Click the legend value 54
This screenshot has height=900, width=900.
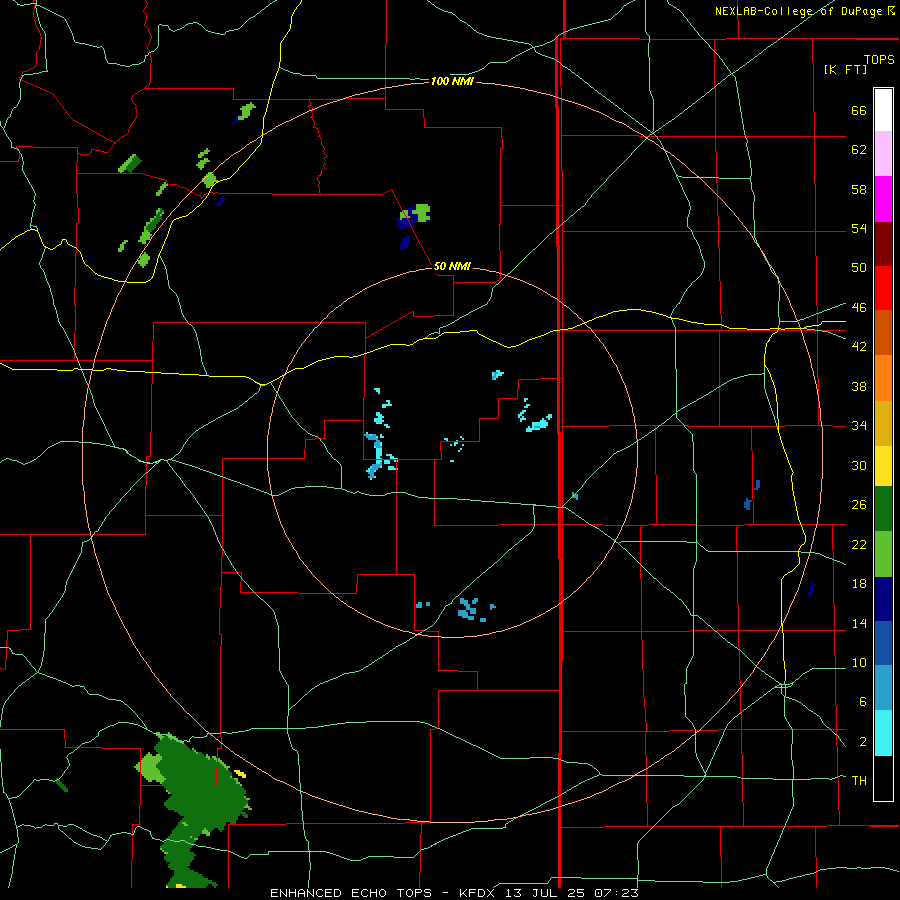pyautogui.click(x=859, y=228)
